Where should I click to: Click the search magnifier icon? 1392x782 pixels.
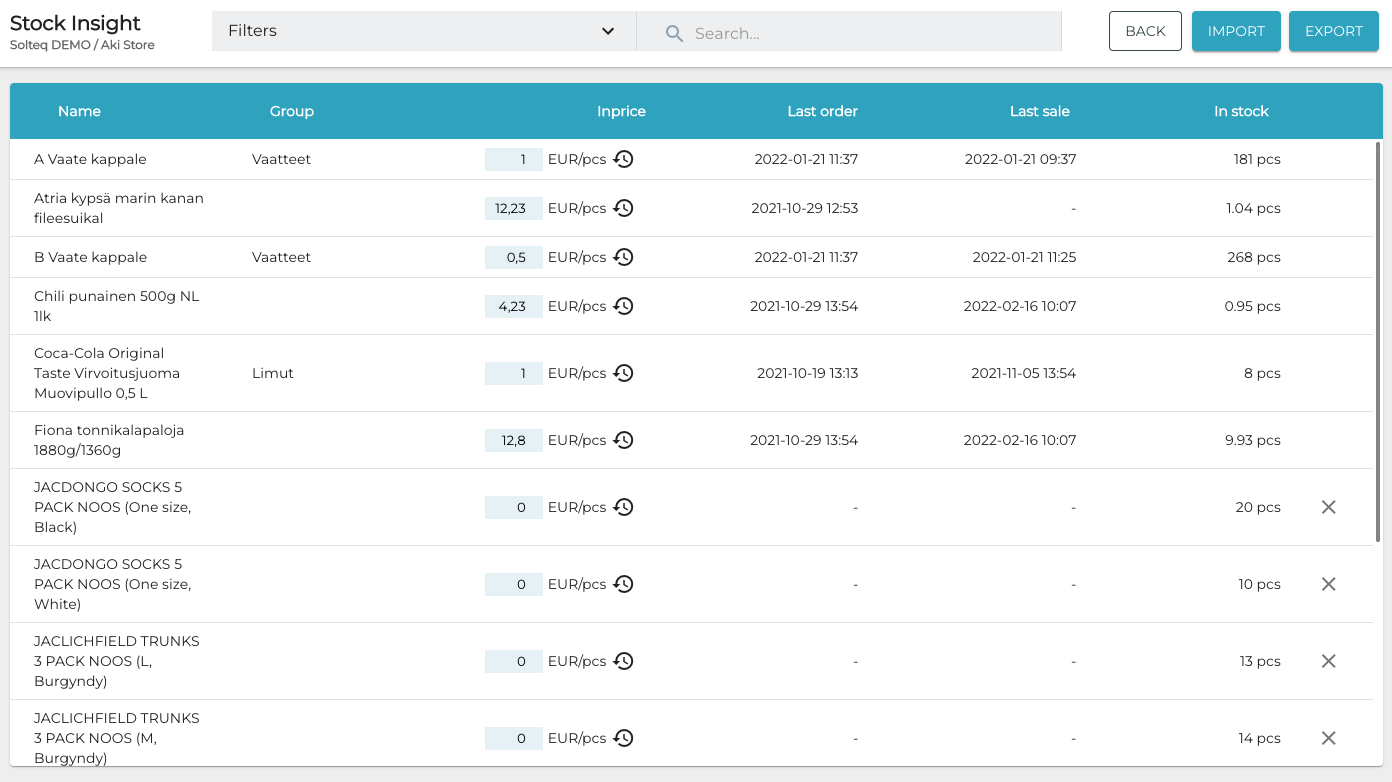675,34
